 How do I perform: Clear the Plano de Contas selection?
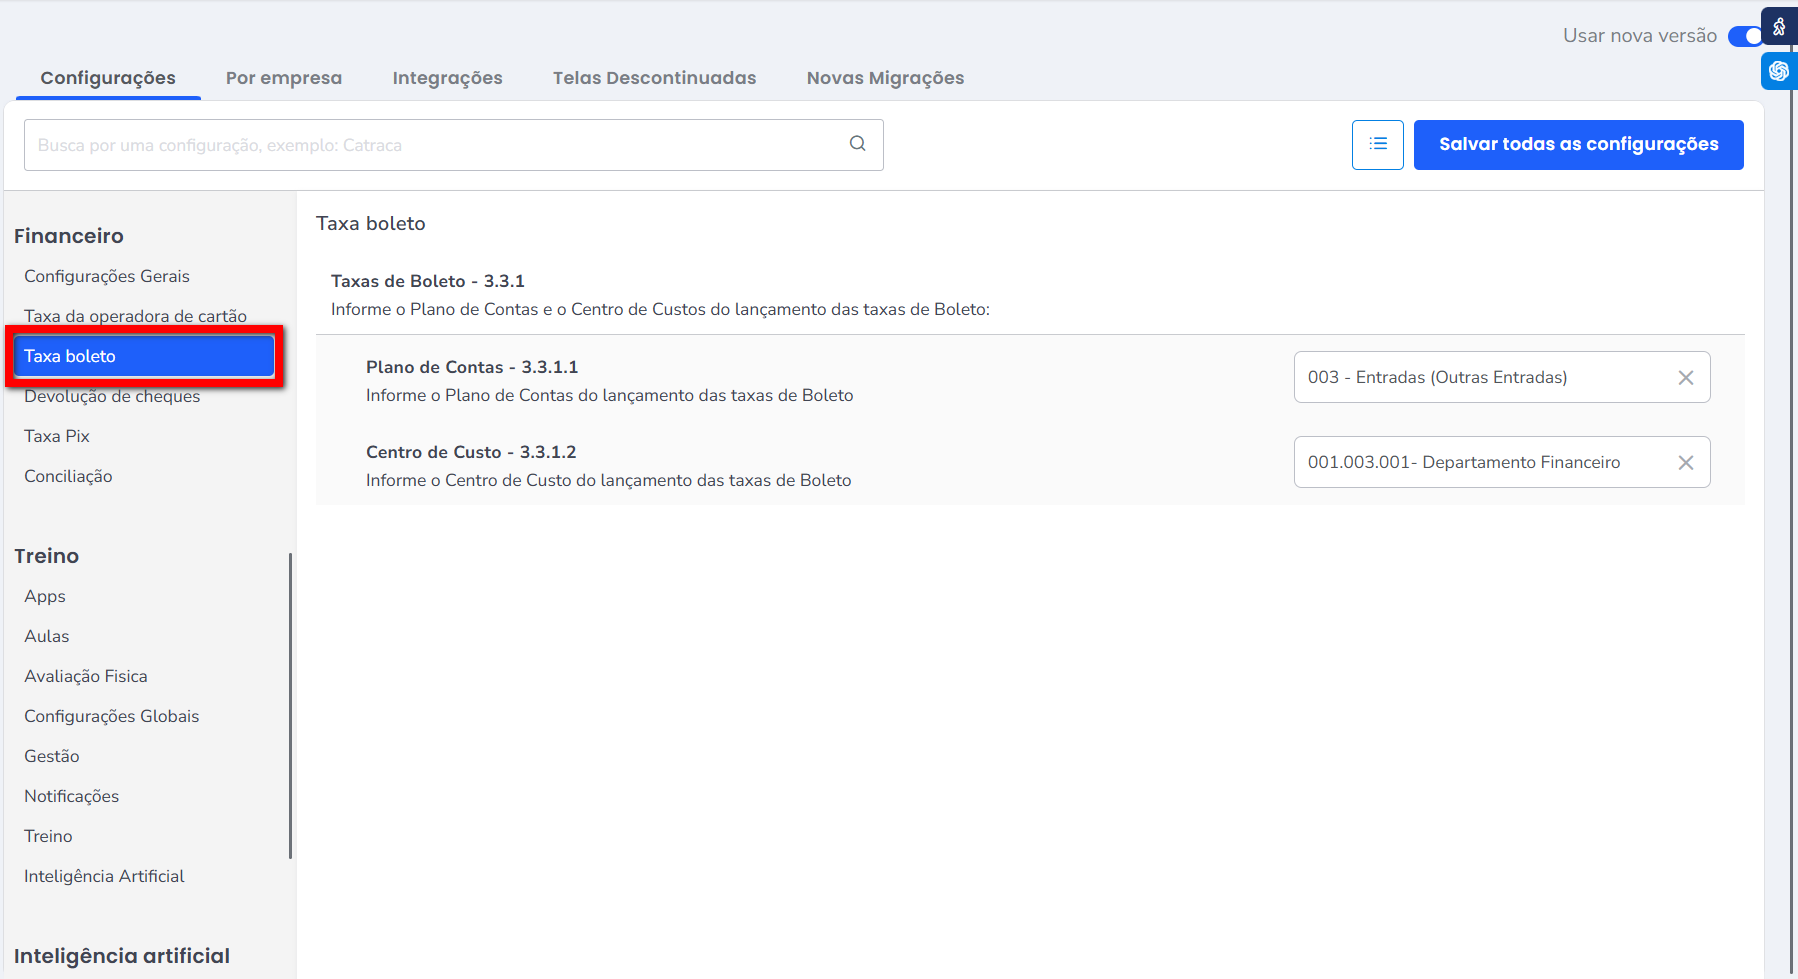coord(1685,378)
